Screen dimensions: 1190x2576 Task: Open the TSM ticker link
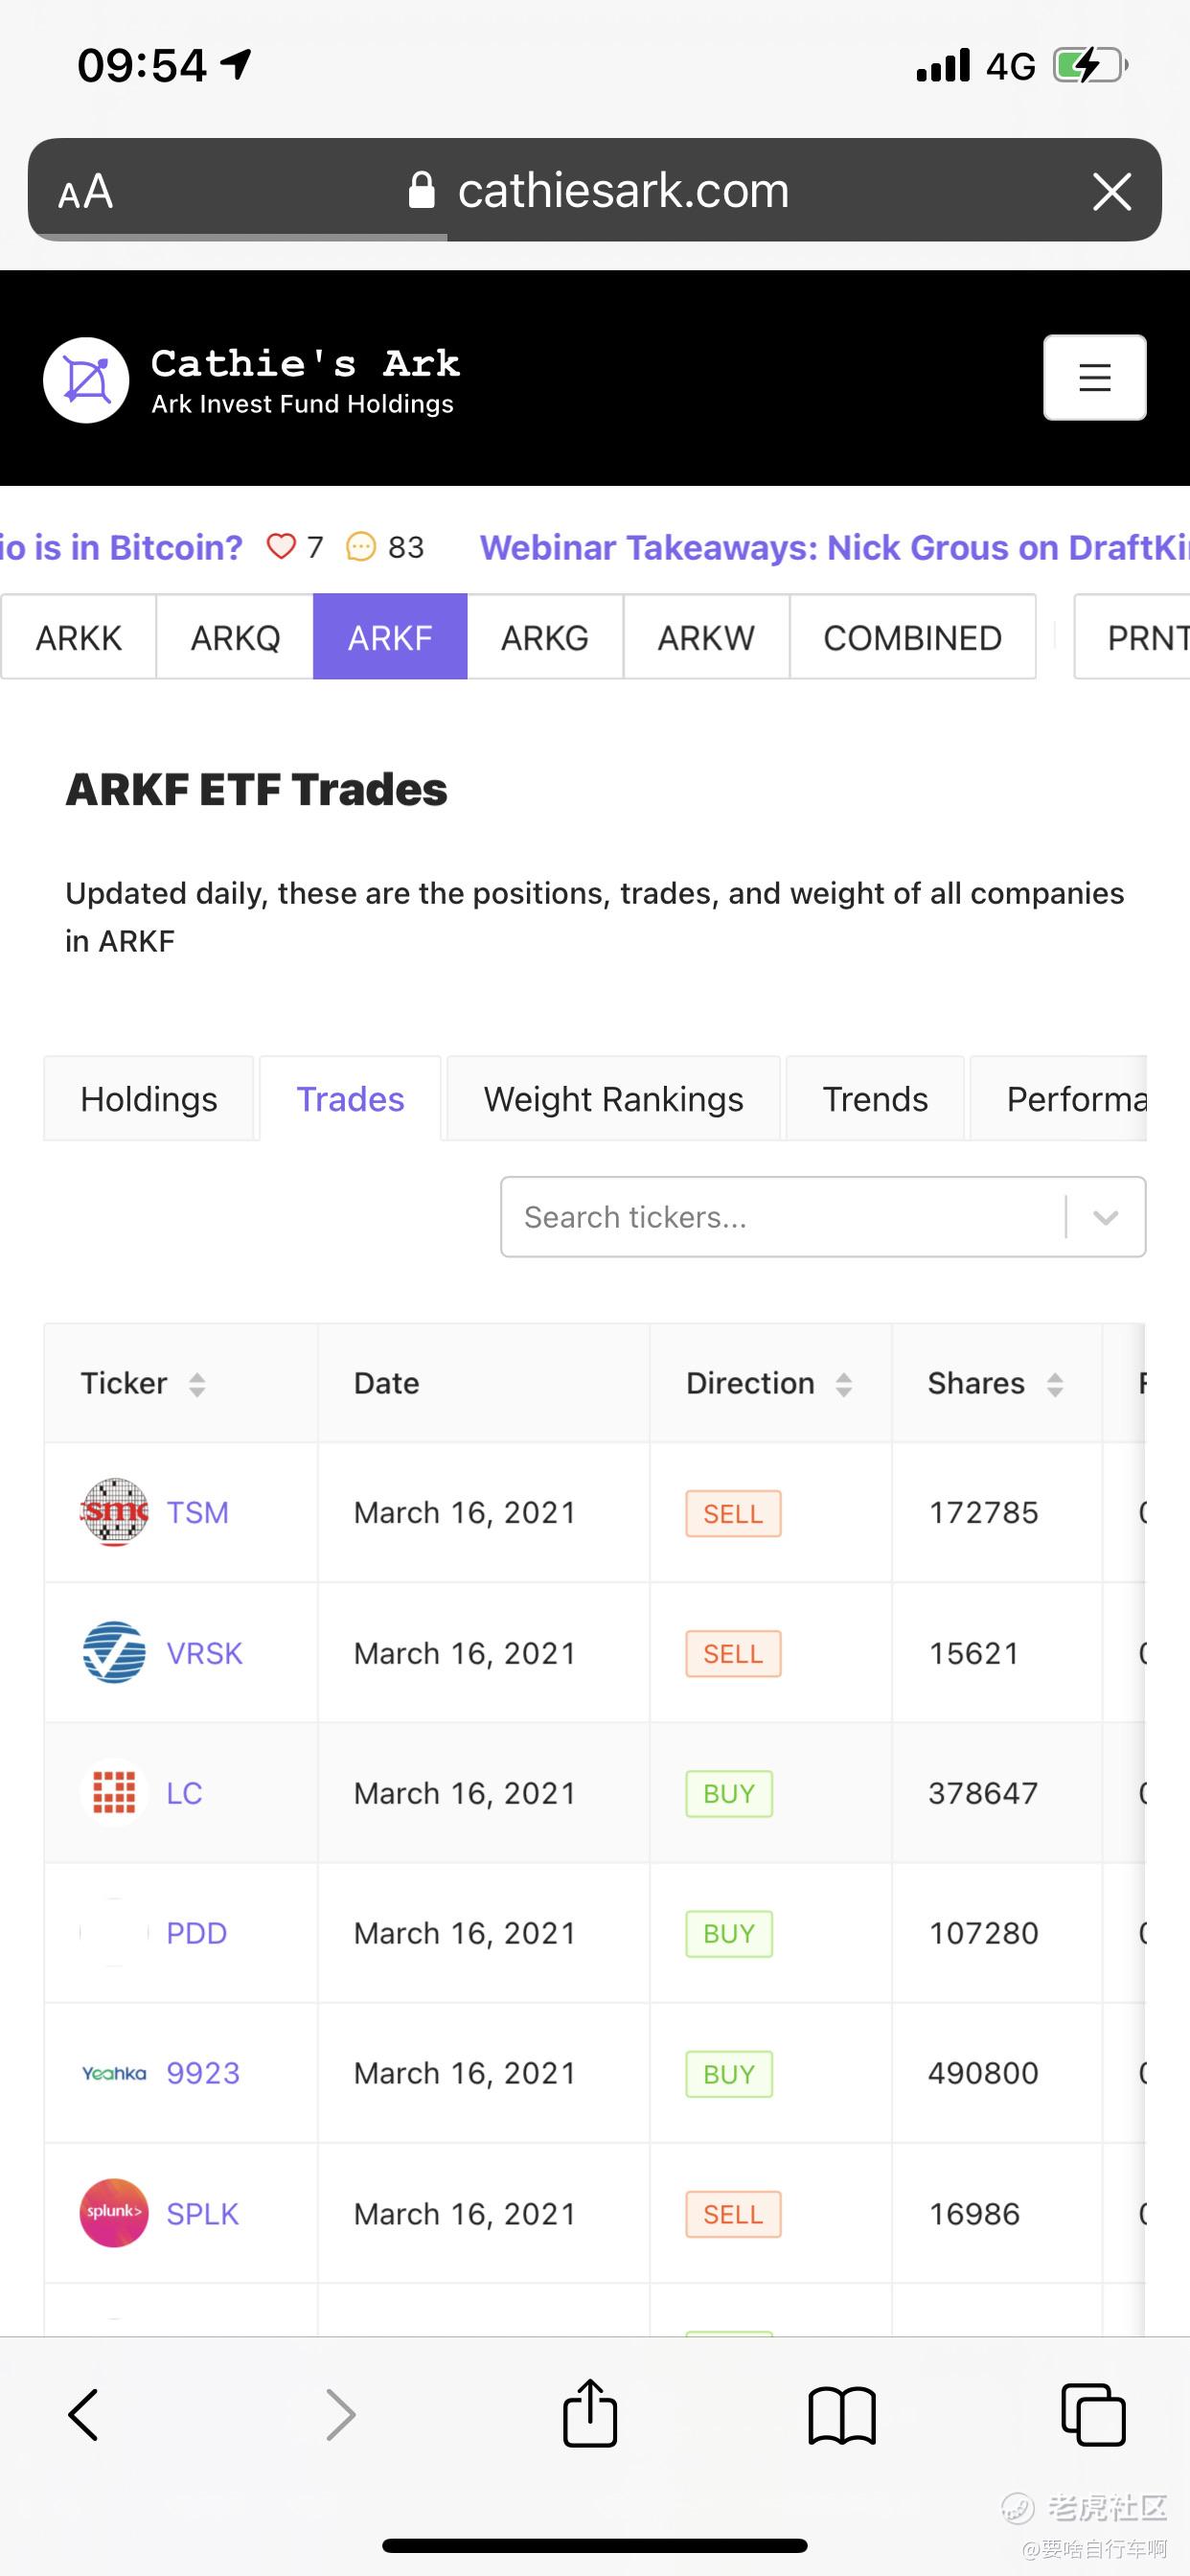197,1512
